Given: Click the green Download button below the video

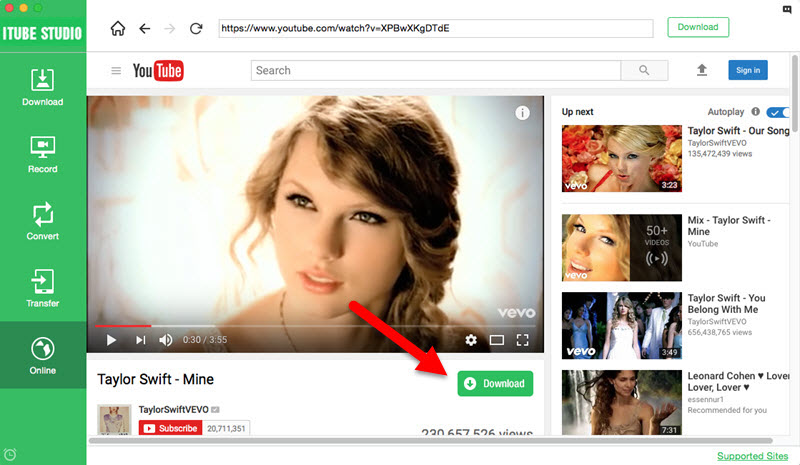Looking at the screenshot, I should click(x=495, y=383).
